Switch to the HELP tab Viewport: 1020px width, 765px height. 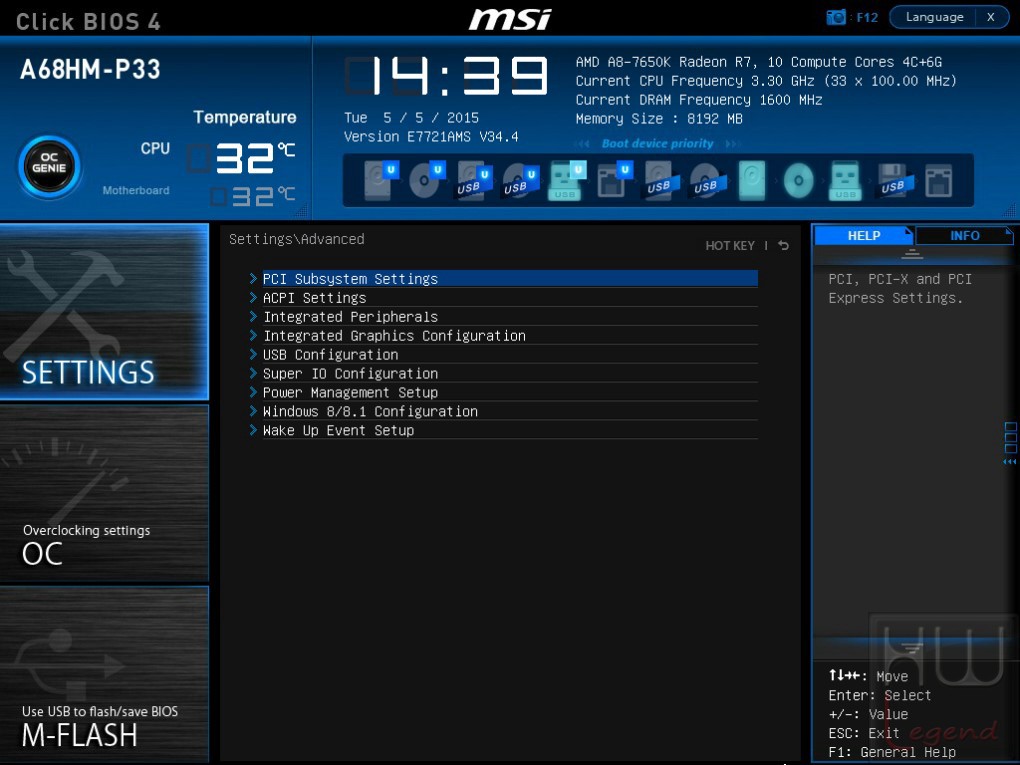(864, 235)
